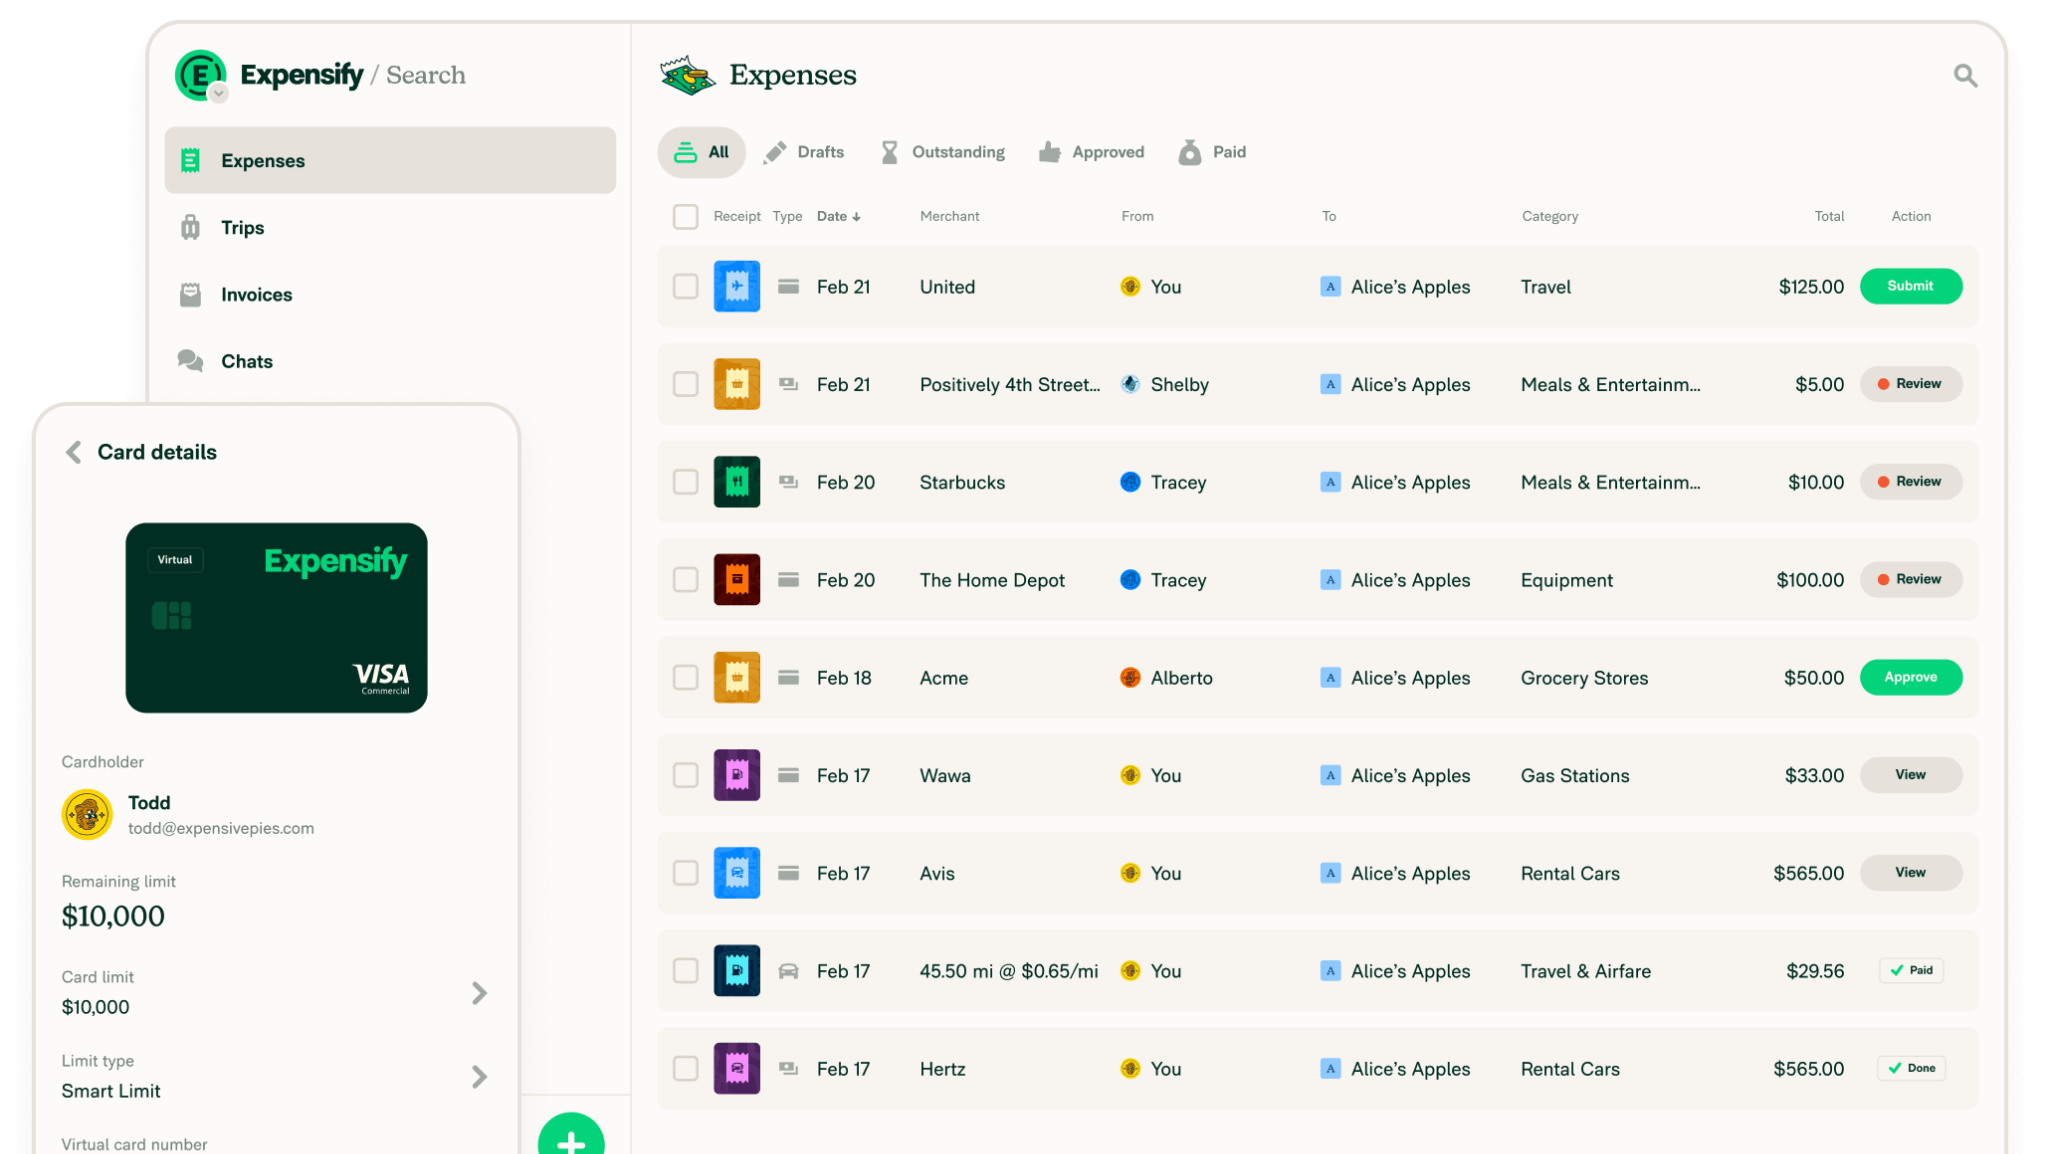Switch to the Drafts tab
This screenshot has height=1154, width=2048.
tap(804, 152)
